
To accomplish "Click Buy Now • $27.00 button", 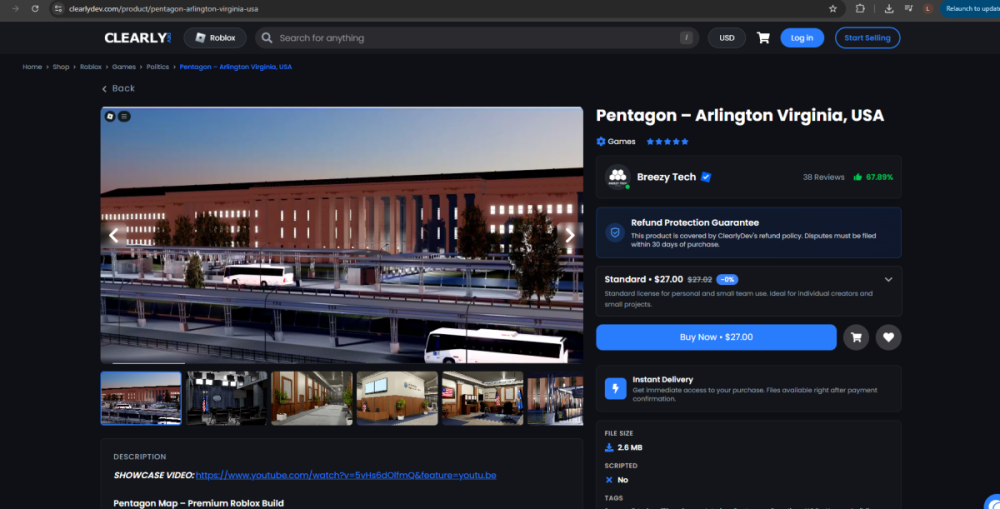I will [716, 337].
